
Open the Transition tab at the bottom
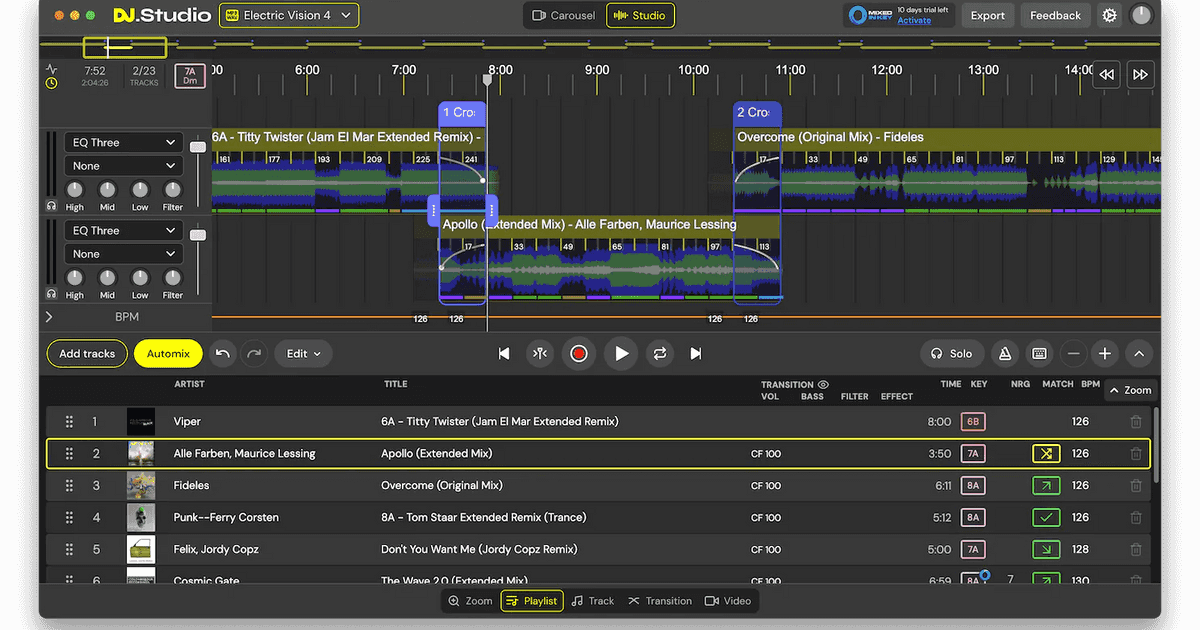coord(660,601)
